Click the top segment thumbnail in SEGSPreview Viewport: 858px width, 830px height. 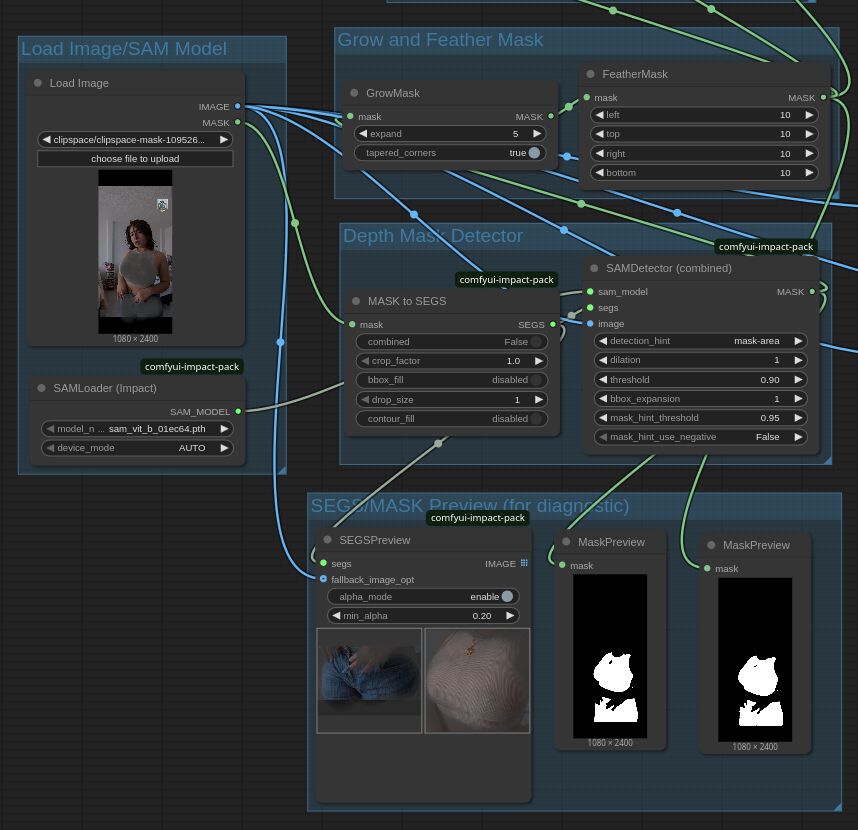tap(477, 680)
